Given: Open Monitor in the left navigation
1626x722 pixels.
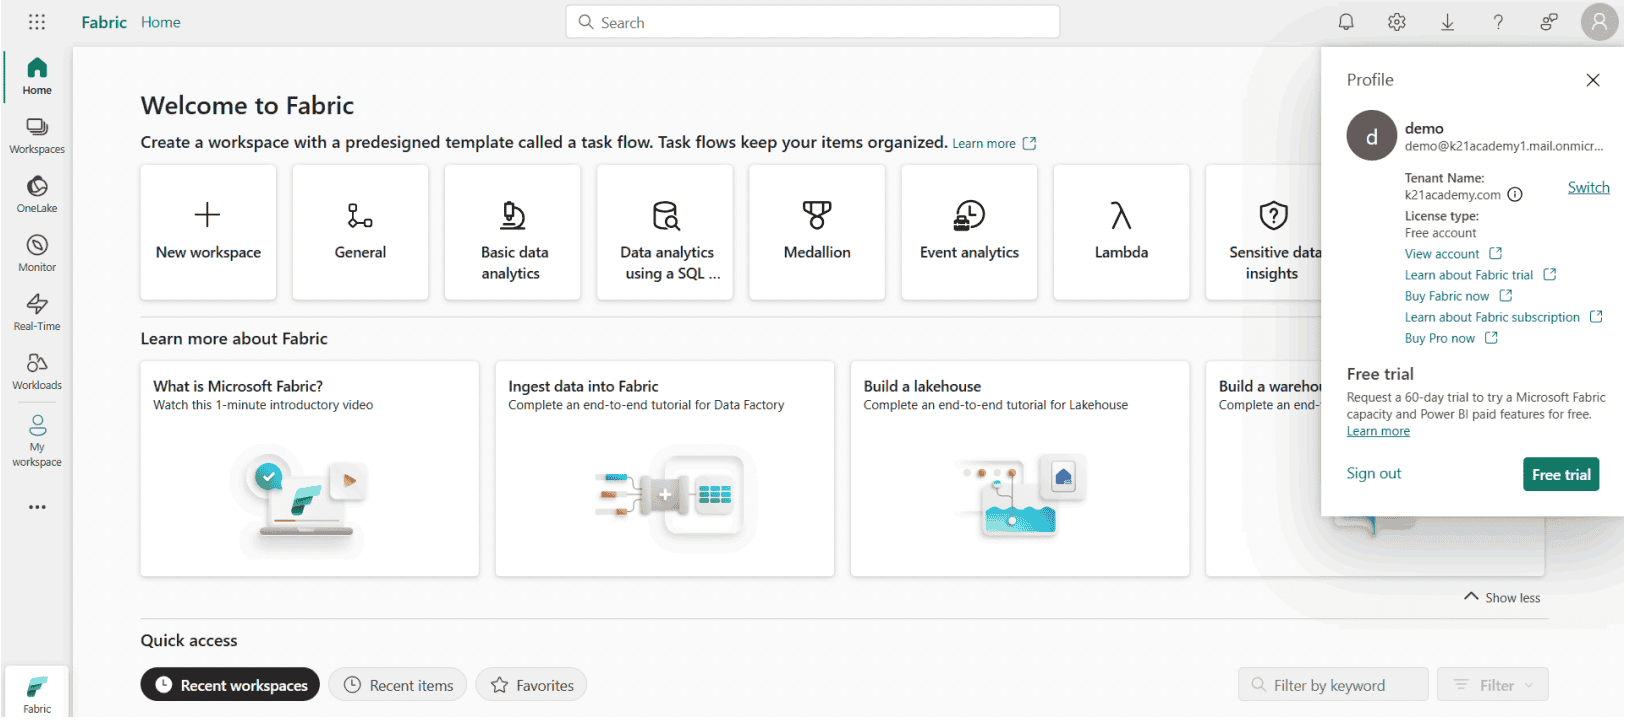Looking at the screenshot, I should point(37,253).
